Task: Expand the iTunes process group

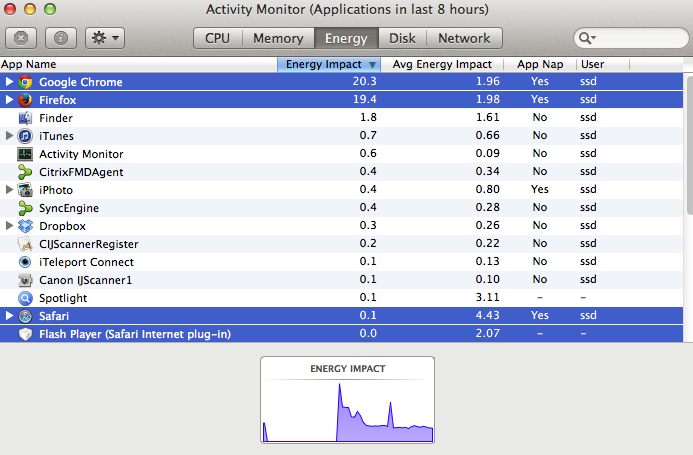Action: tap(9, 136)
